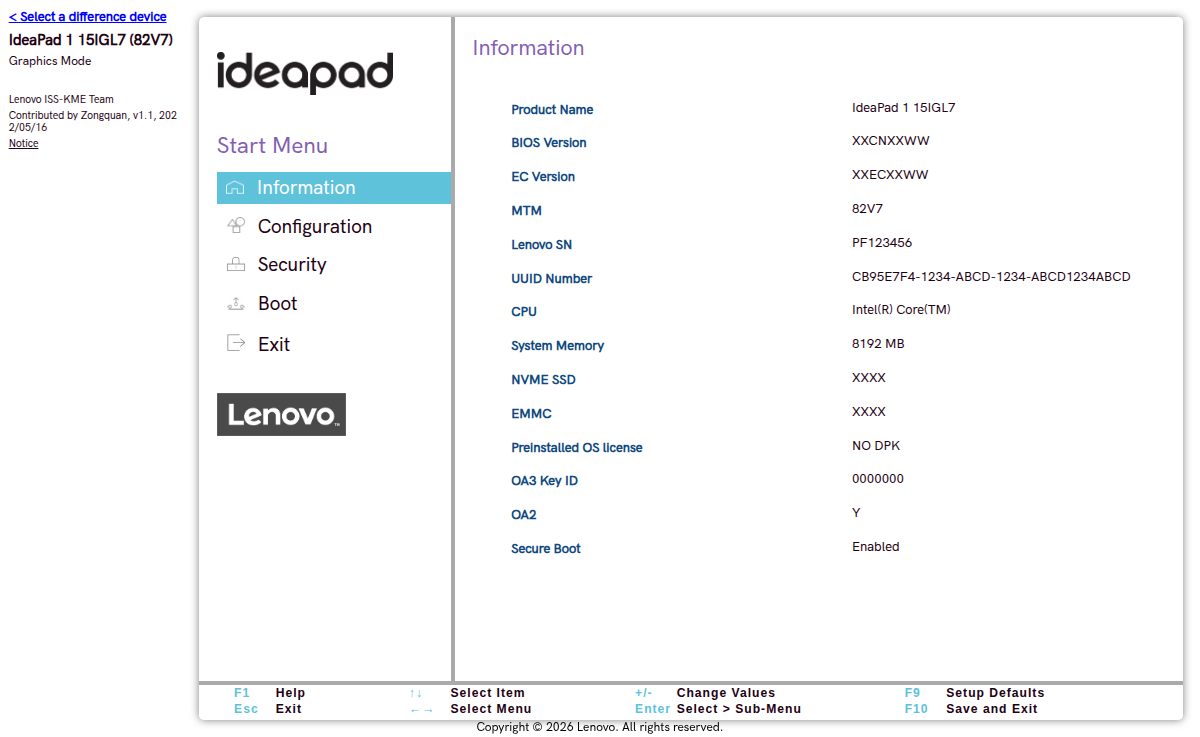Viewport: 1200px width, 737px height.
Task: Click the Secure Boot label
Action: click(x=546, y=549)
